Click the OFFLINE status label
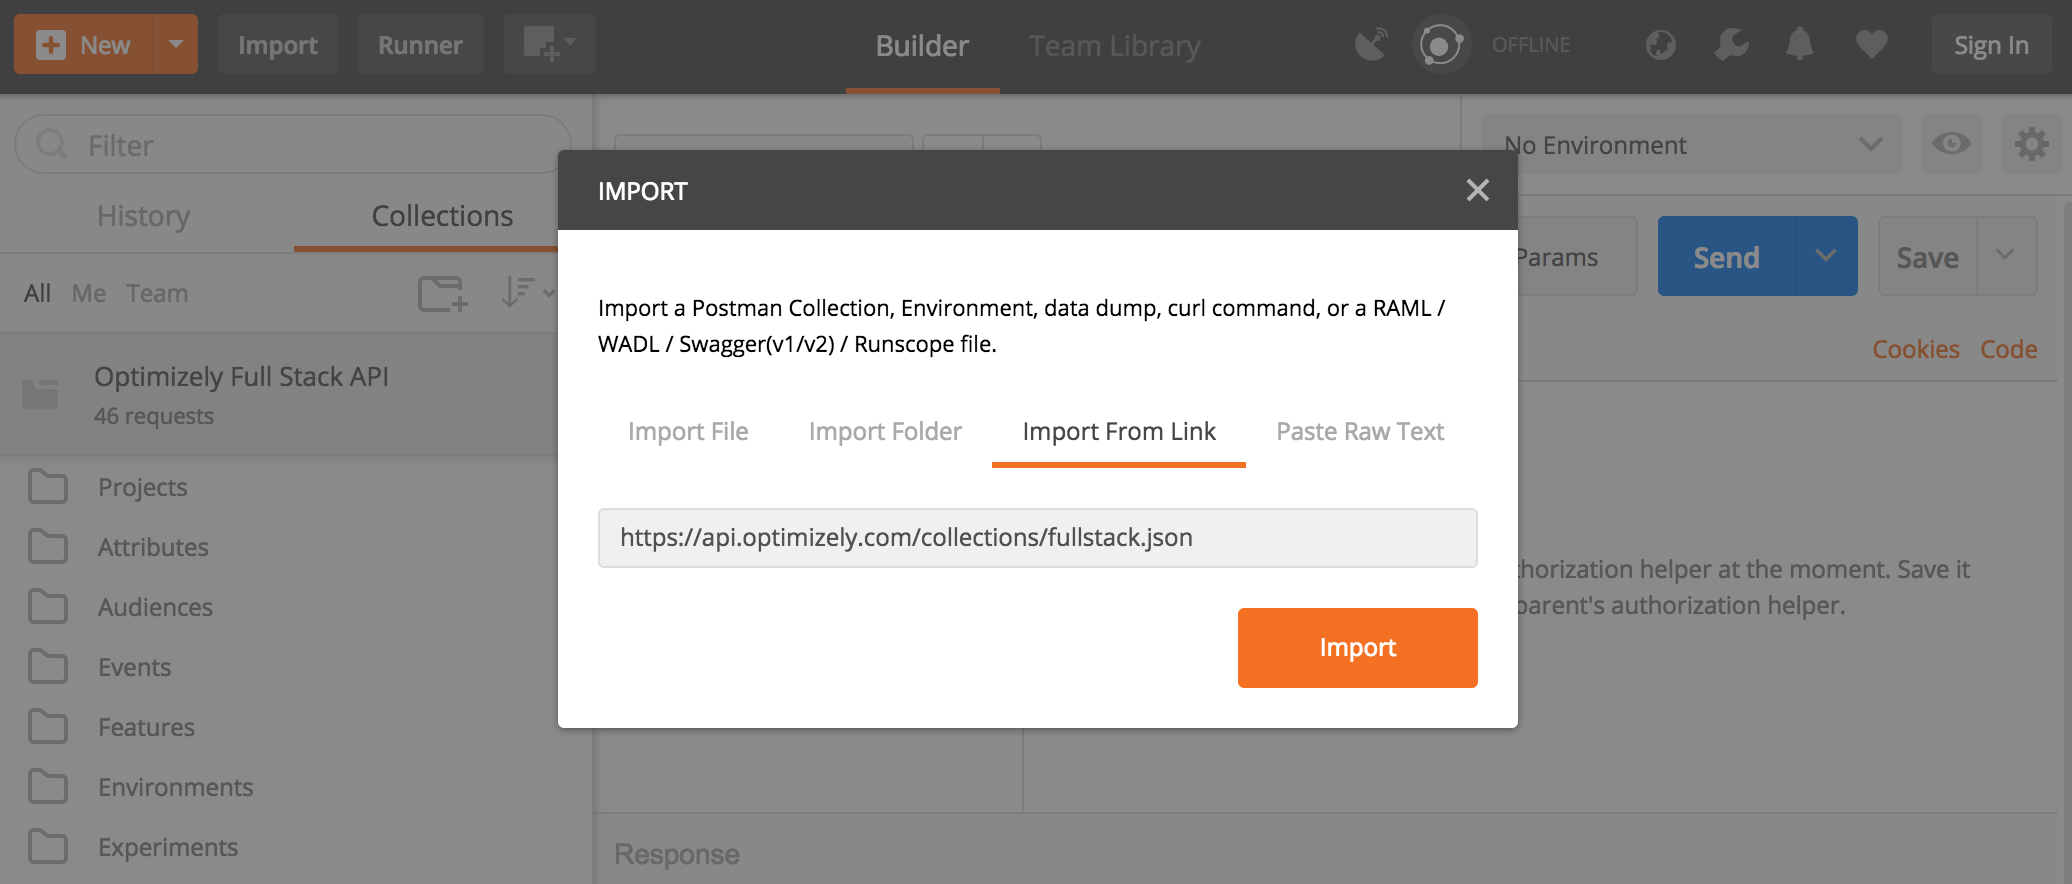Image resolution: width=2072 pixels, height=884 pixels. click(1530, 45)
